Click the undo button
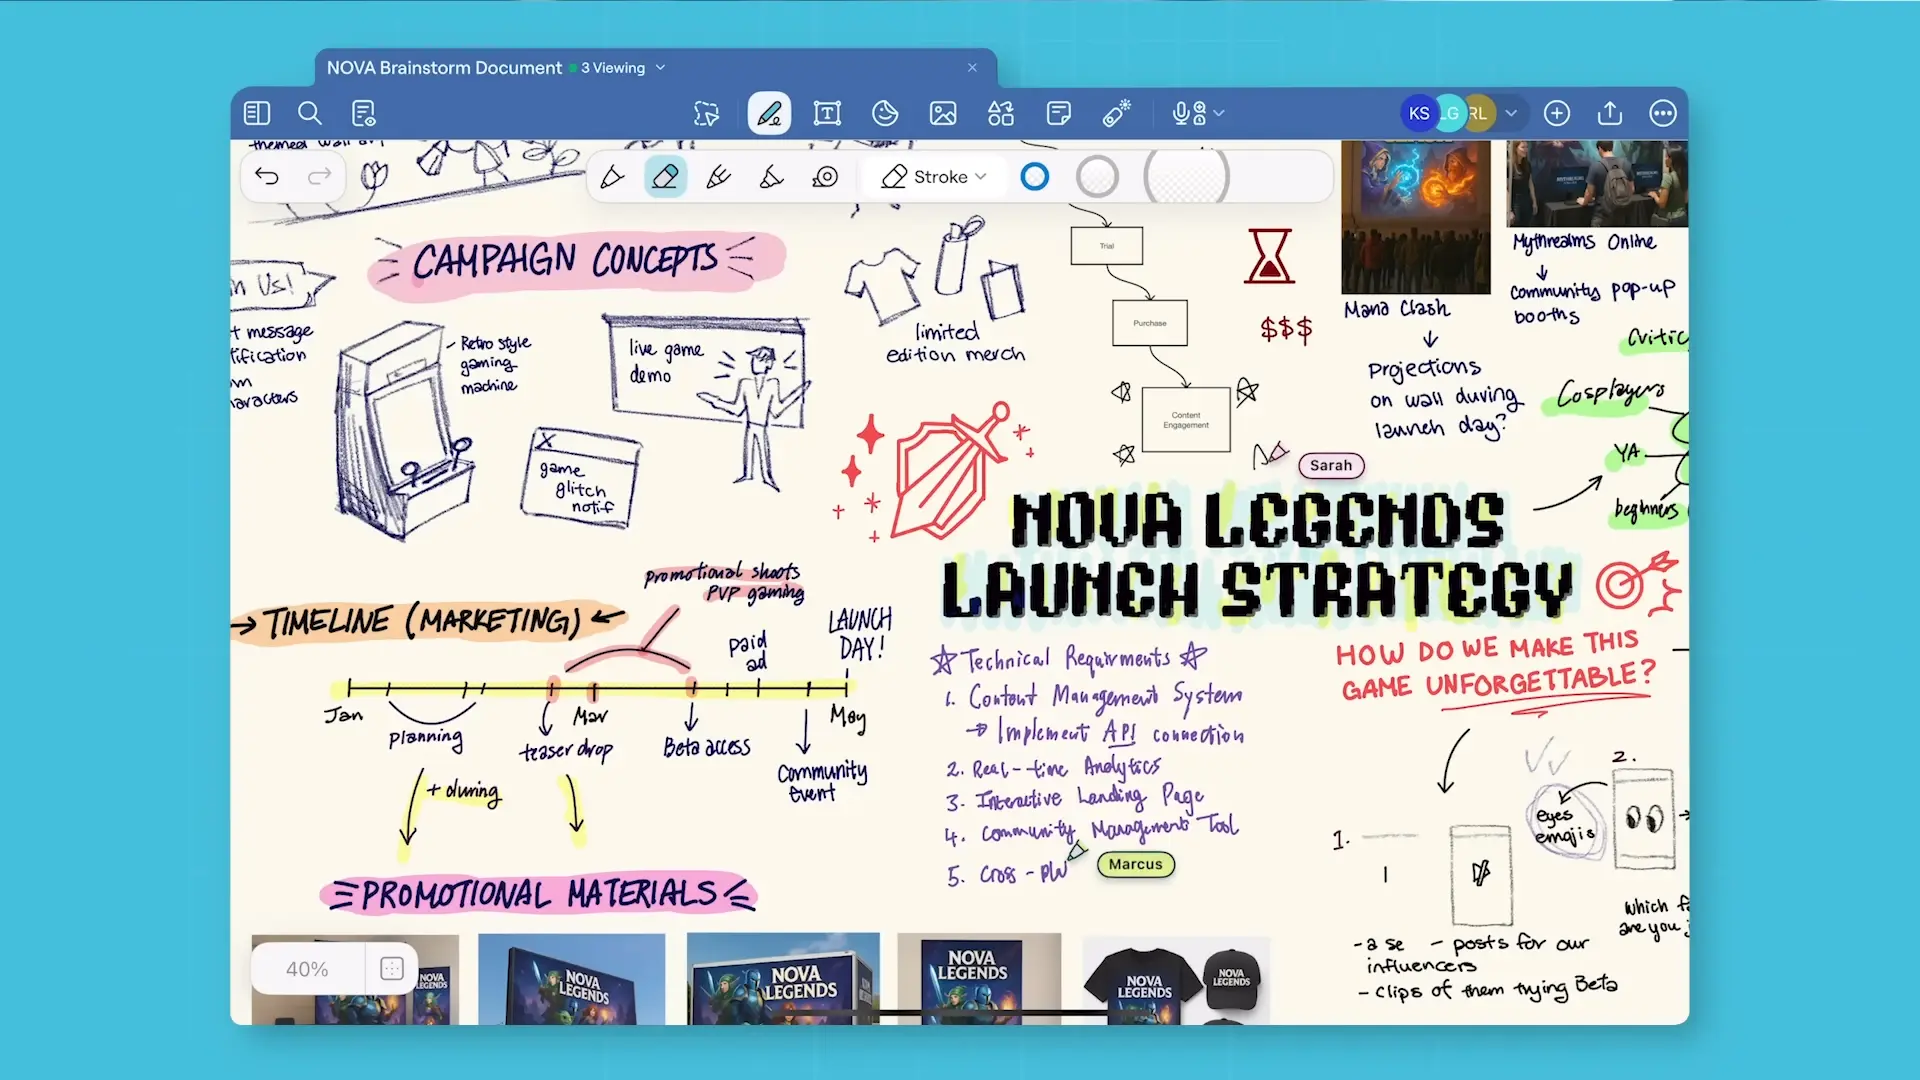 267,177
